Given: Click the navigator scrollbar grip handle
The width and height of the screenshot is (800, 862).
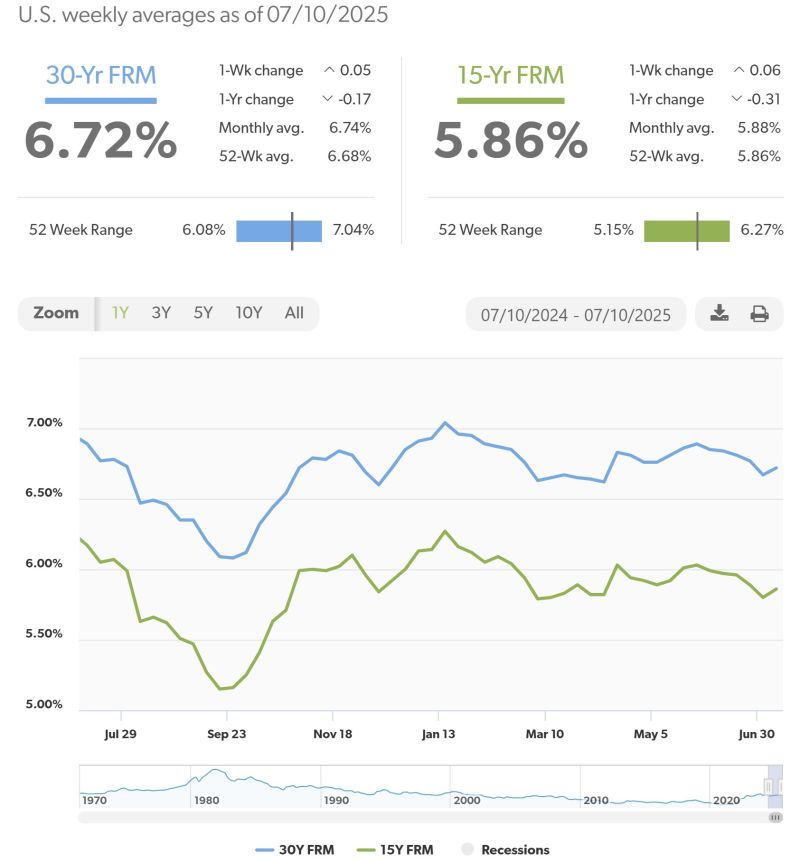Looking at the screenshot, I should [x=775, y=817].
